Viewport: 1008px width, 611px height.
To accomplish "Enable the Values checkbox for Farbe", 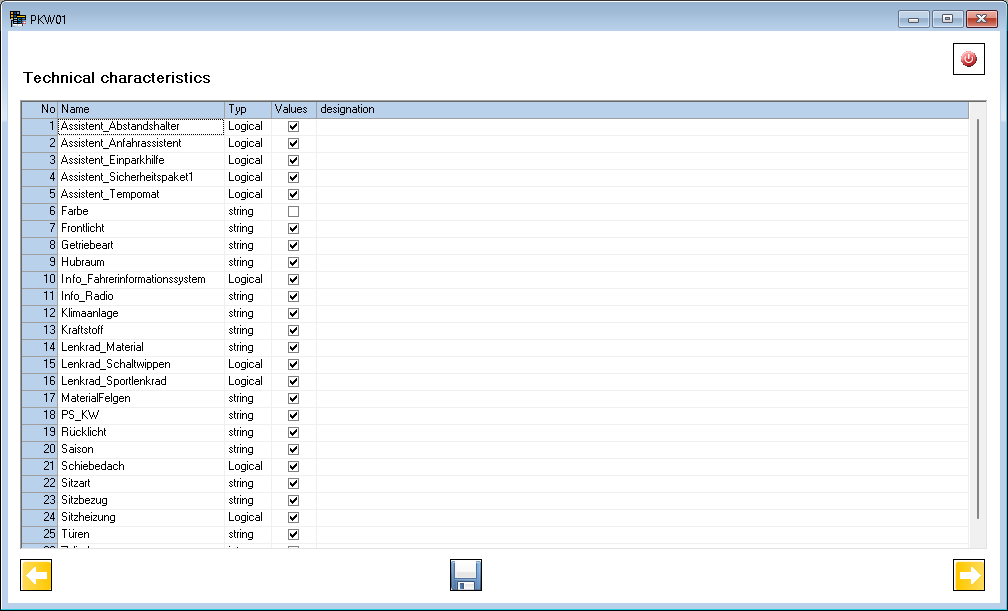I will [291, 211].
